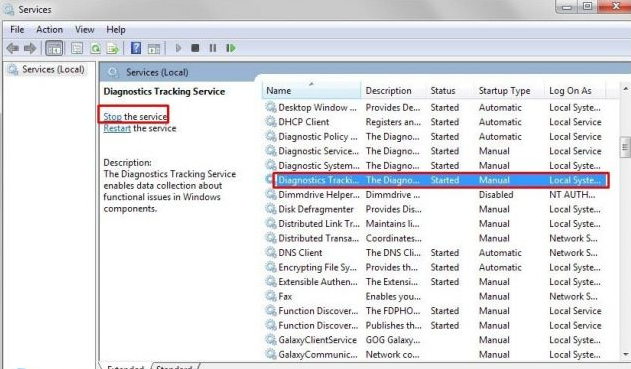Click Coordinates... description cell

click(393, 238)
